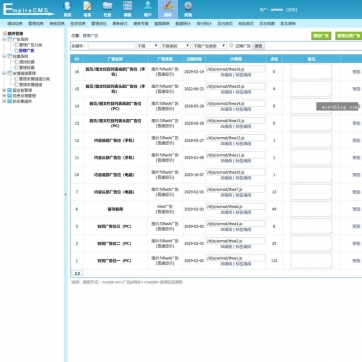Click 标签调用 link in ad ID 12 row
362x362 pixels.
pos(243,144)
